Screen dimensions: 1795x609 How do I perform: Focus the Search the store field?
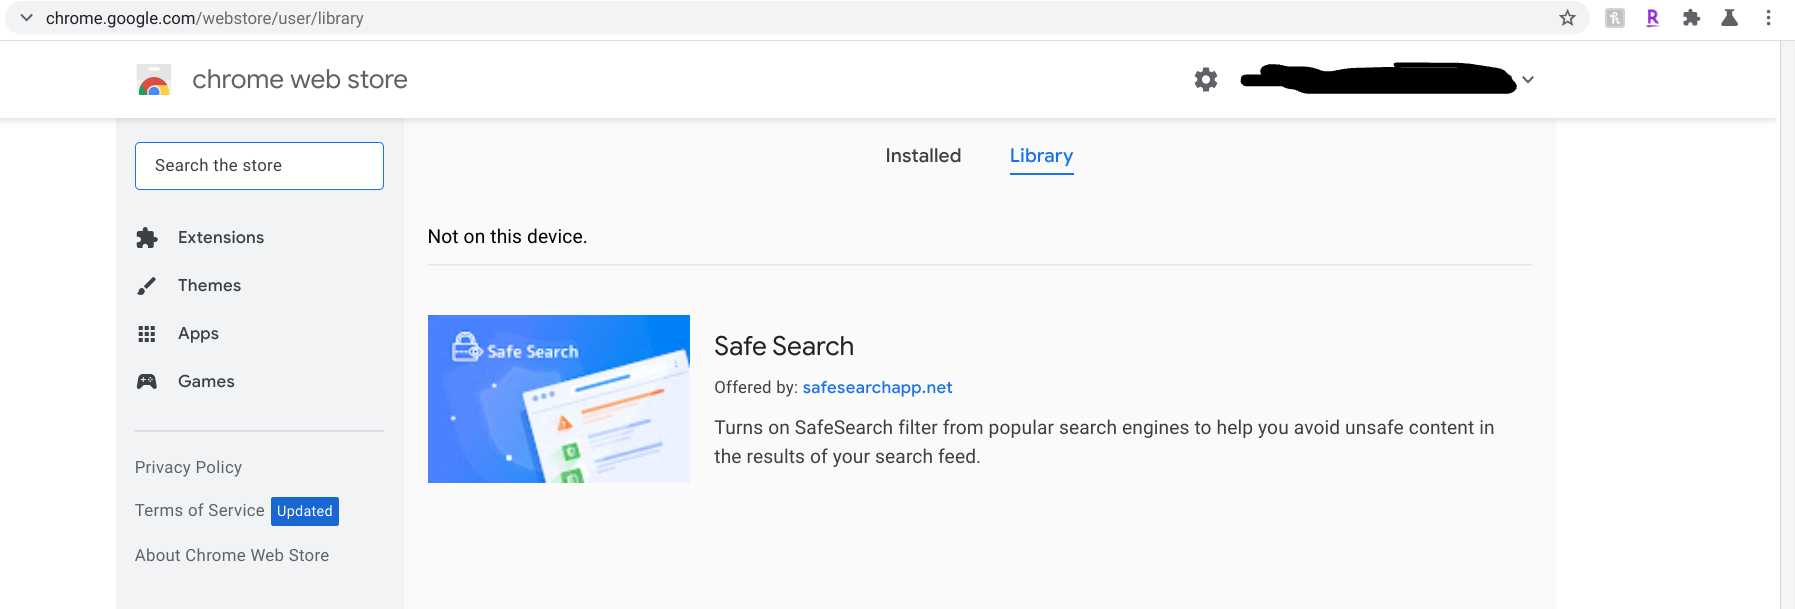[x=259, y=166]
